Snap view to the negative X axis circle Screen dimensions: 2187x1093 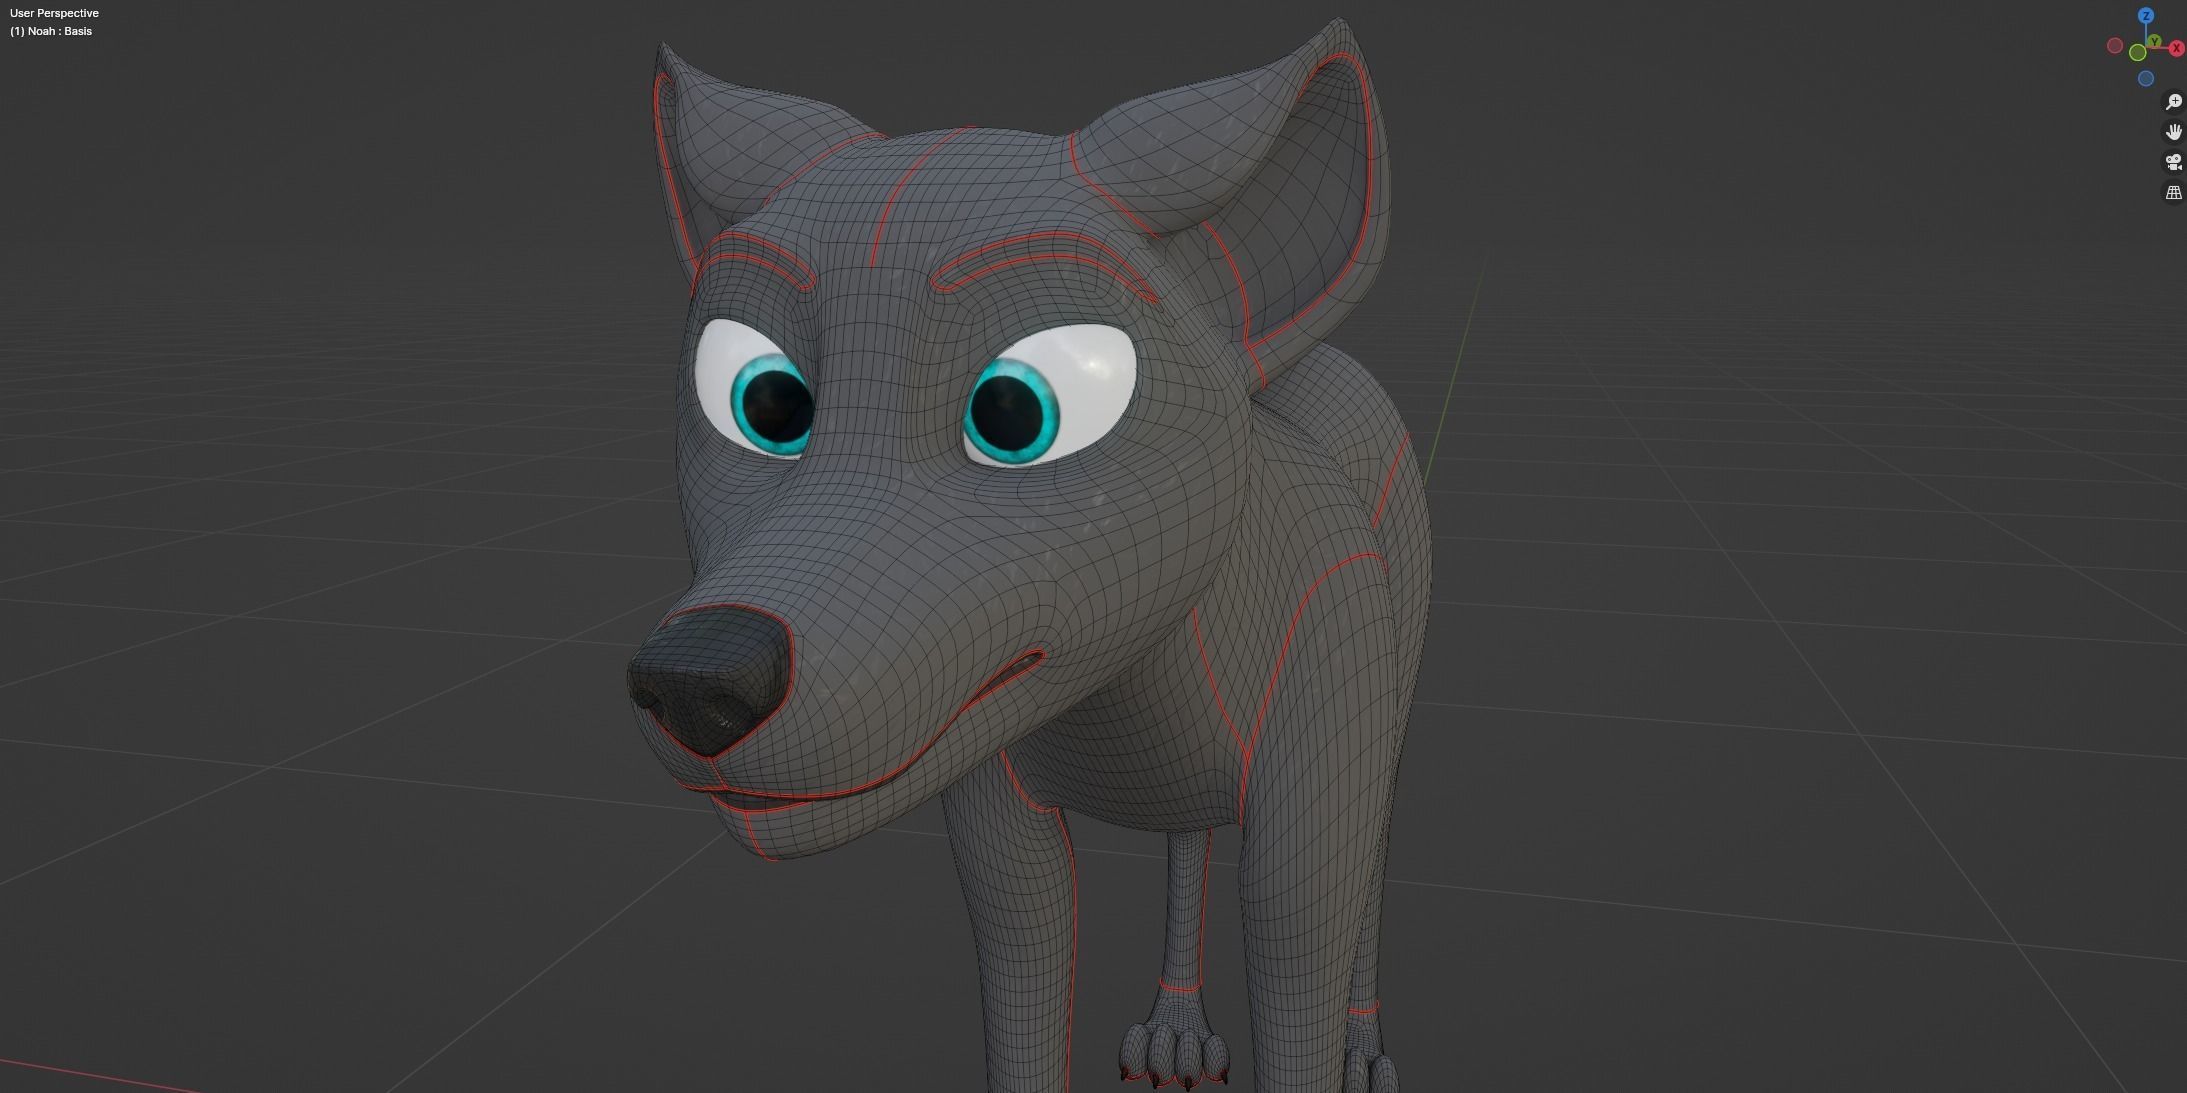click(x=2114, y=46)
